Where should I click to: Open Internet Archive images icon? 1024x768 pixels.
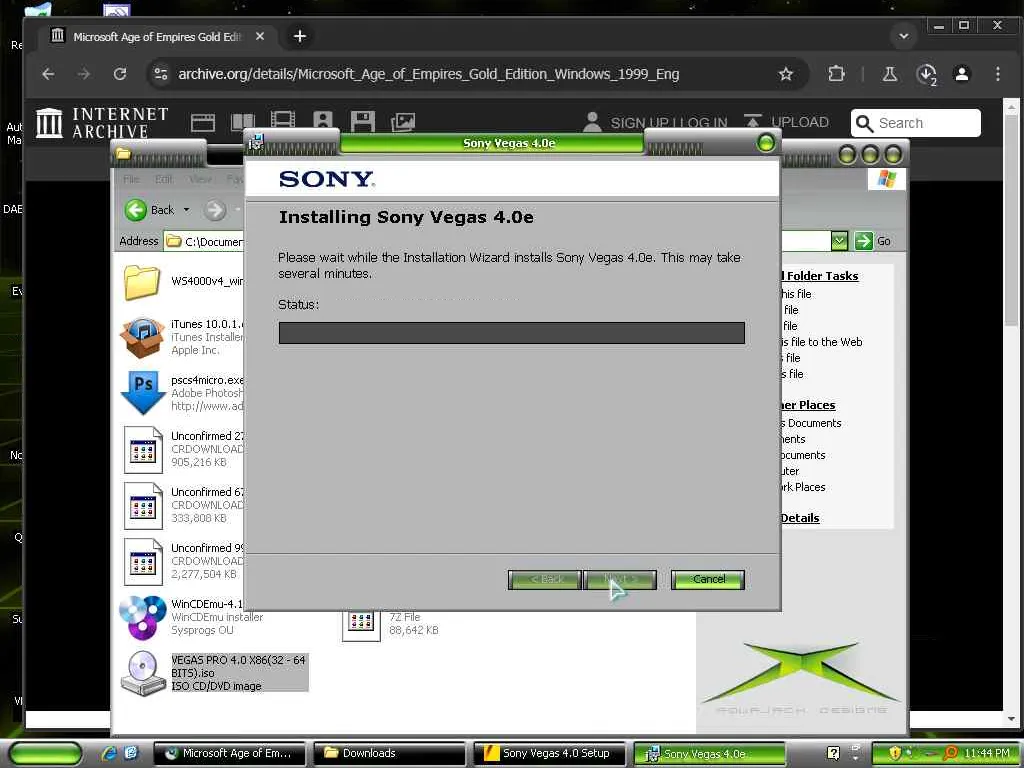point(402,122)
